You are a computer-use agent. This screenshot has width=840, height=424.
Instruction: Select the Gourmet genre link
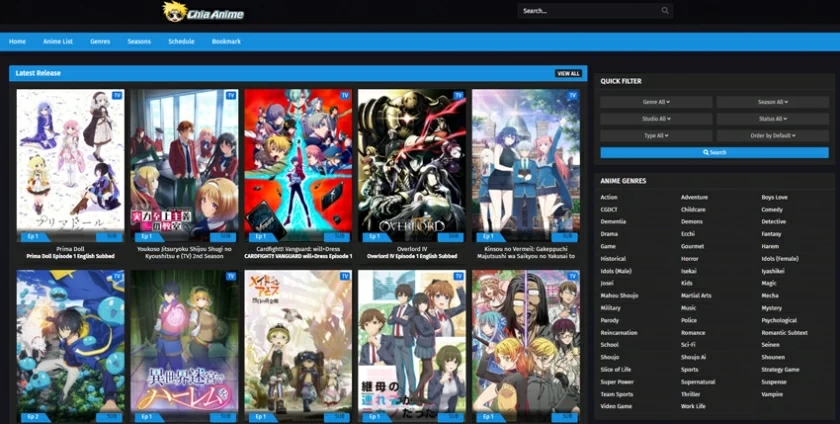tap(692, 247)
